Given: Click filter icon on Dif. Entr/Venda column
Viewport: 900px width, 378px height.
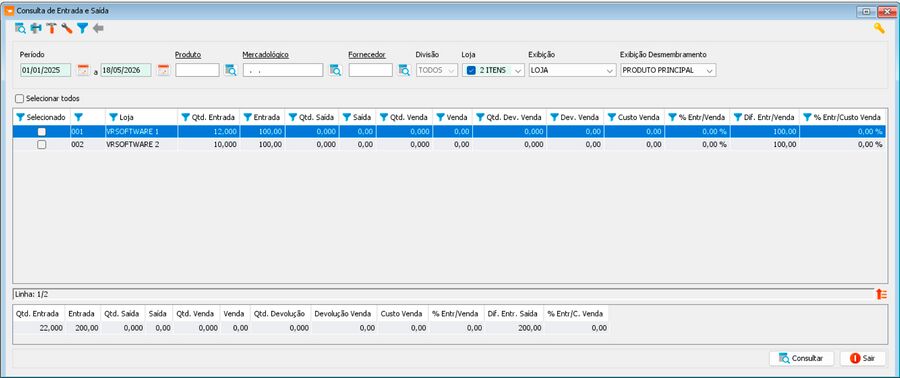Looking at the screenshot, I should [x=739, y=117].
